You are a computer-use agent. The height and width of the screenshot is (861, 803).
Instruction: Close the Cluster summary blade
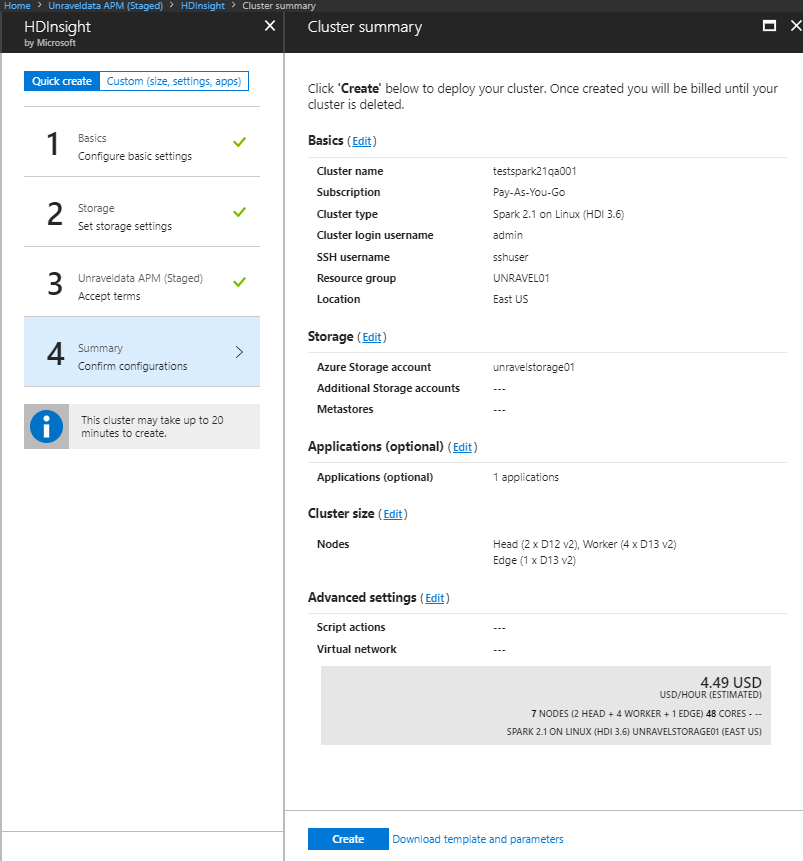796,26
